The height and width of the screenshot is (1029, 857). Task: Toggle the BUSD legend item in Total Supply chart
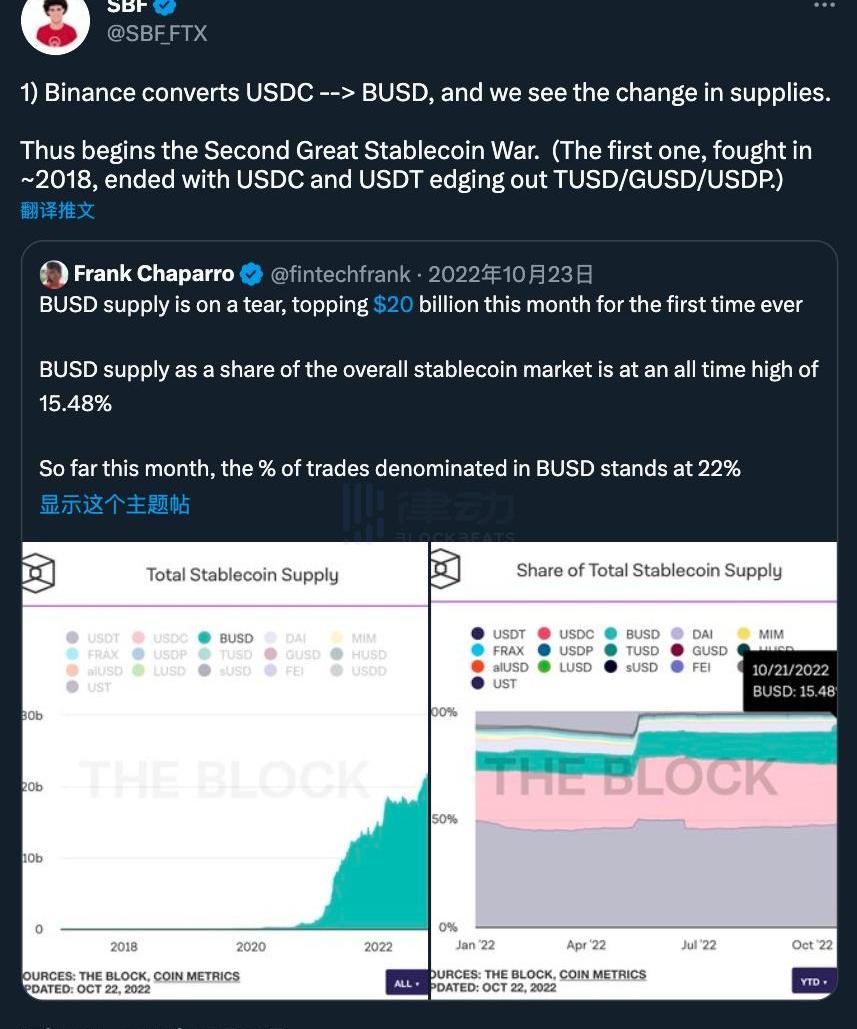point(227,638)
